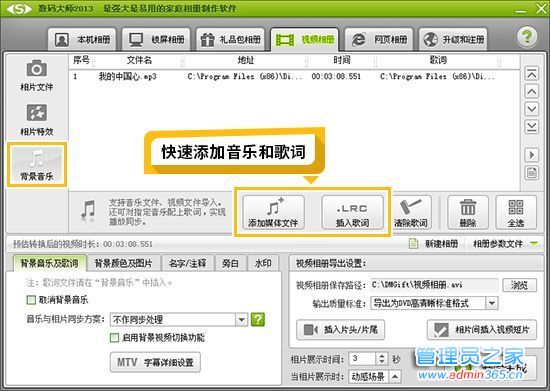Increase 相片展示时间 with up stepper arrow
Image resolution: width=550 pixels, height=391 pixels.
tap(382, 356)
